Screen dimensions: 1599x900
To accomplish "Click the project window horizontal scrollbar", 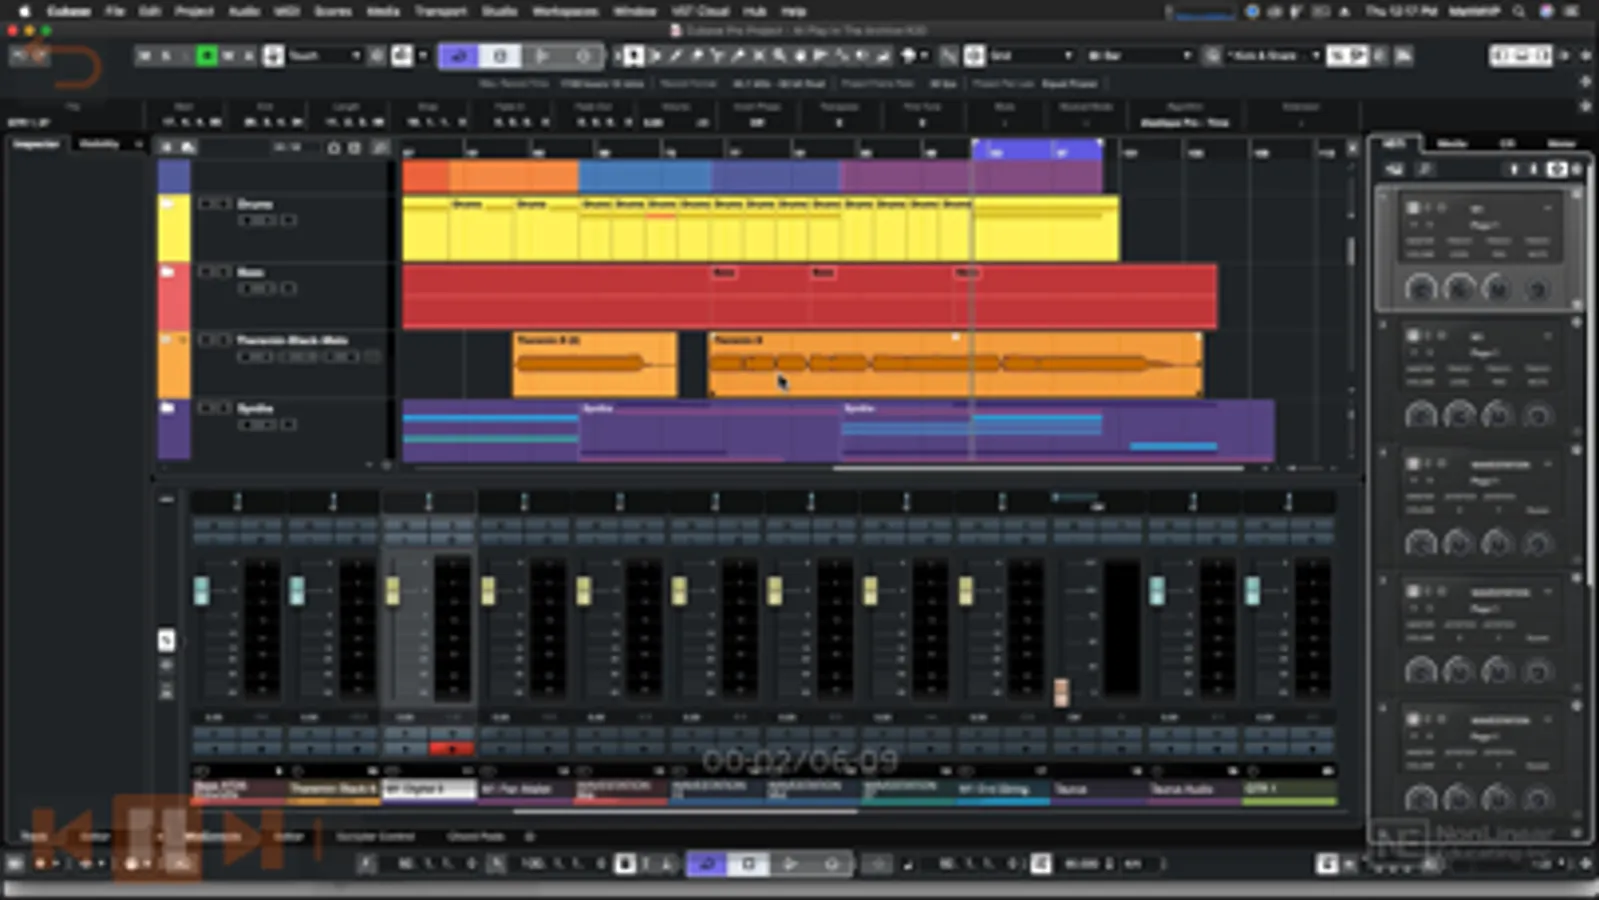I will pos(1037,468).
